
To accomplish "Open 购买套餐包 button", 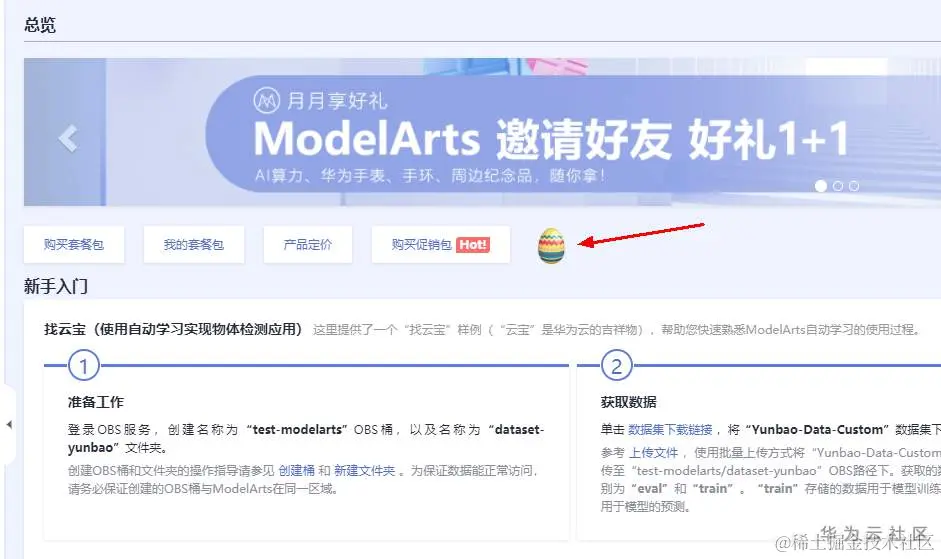I will [x=74, y=244].
